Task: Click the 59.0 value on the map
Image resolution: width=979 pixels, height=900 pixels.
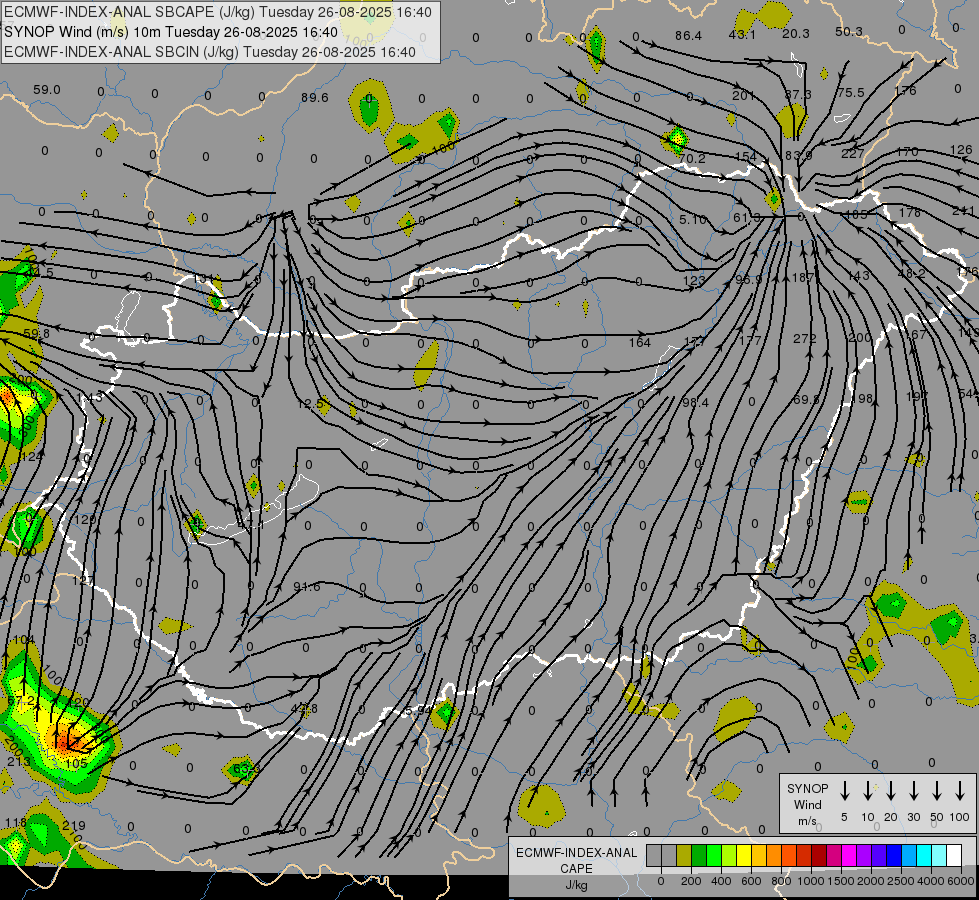Action: [x=47, y=90]
